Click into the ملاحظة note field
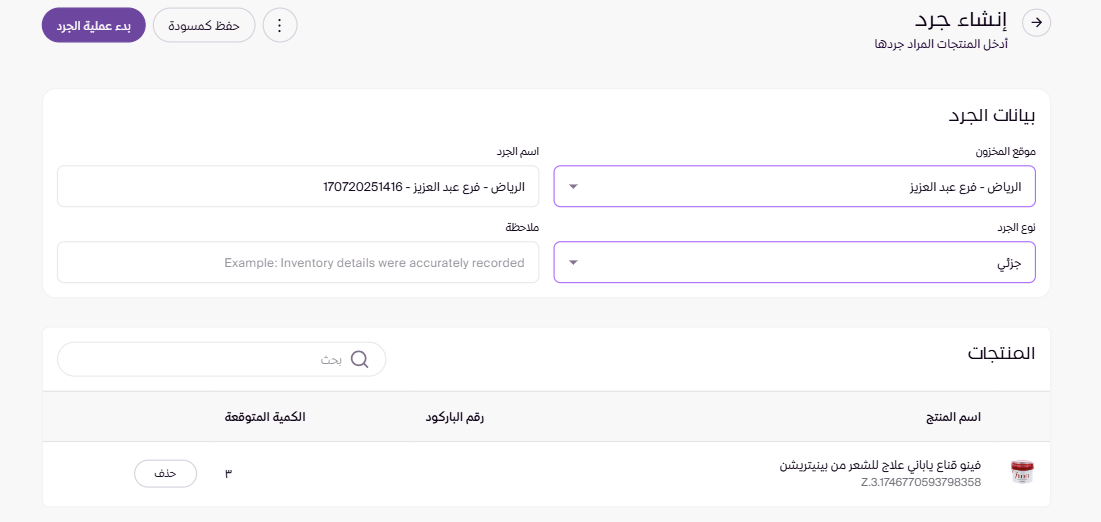The image size is (1101, 522). 298,263
